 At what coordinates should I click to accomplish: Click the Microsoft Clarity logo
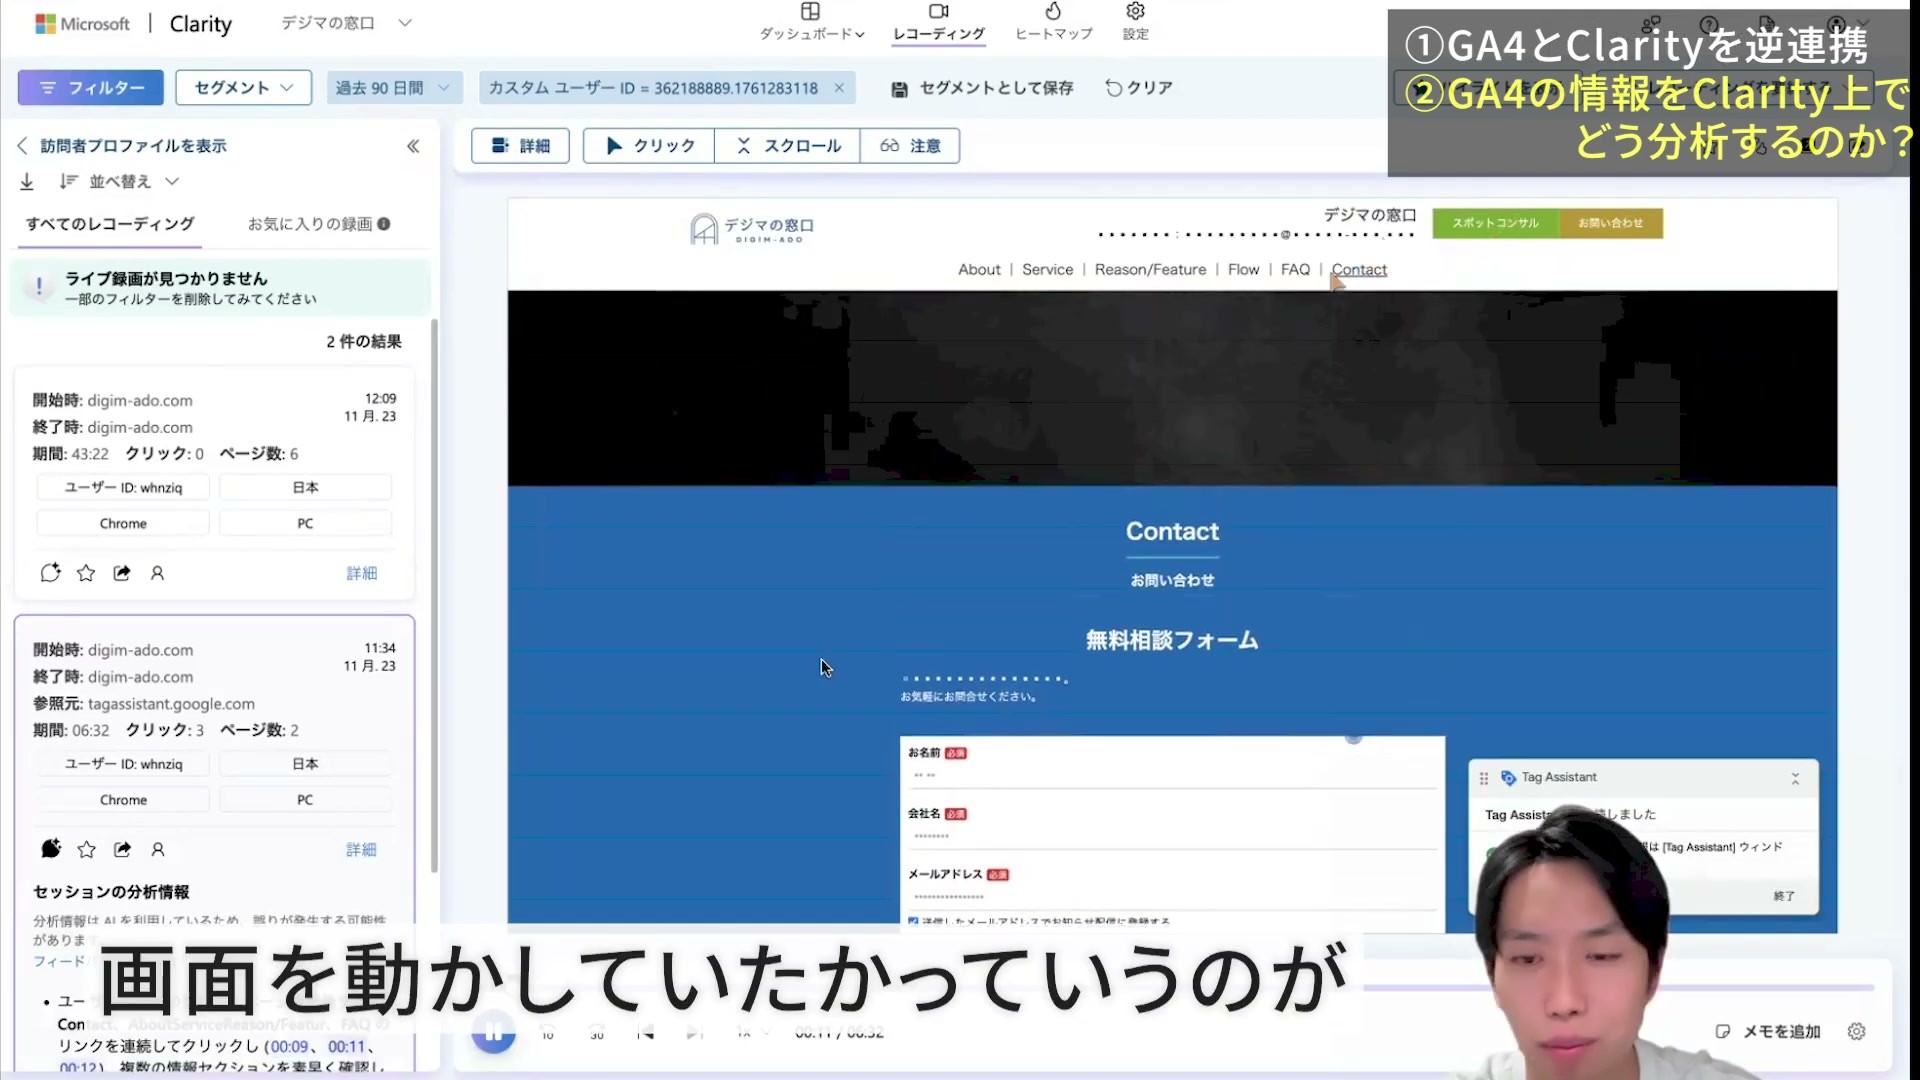133,24
